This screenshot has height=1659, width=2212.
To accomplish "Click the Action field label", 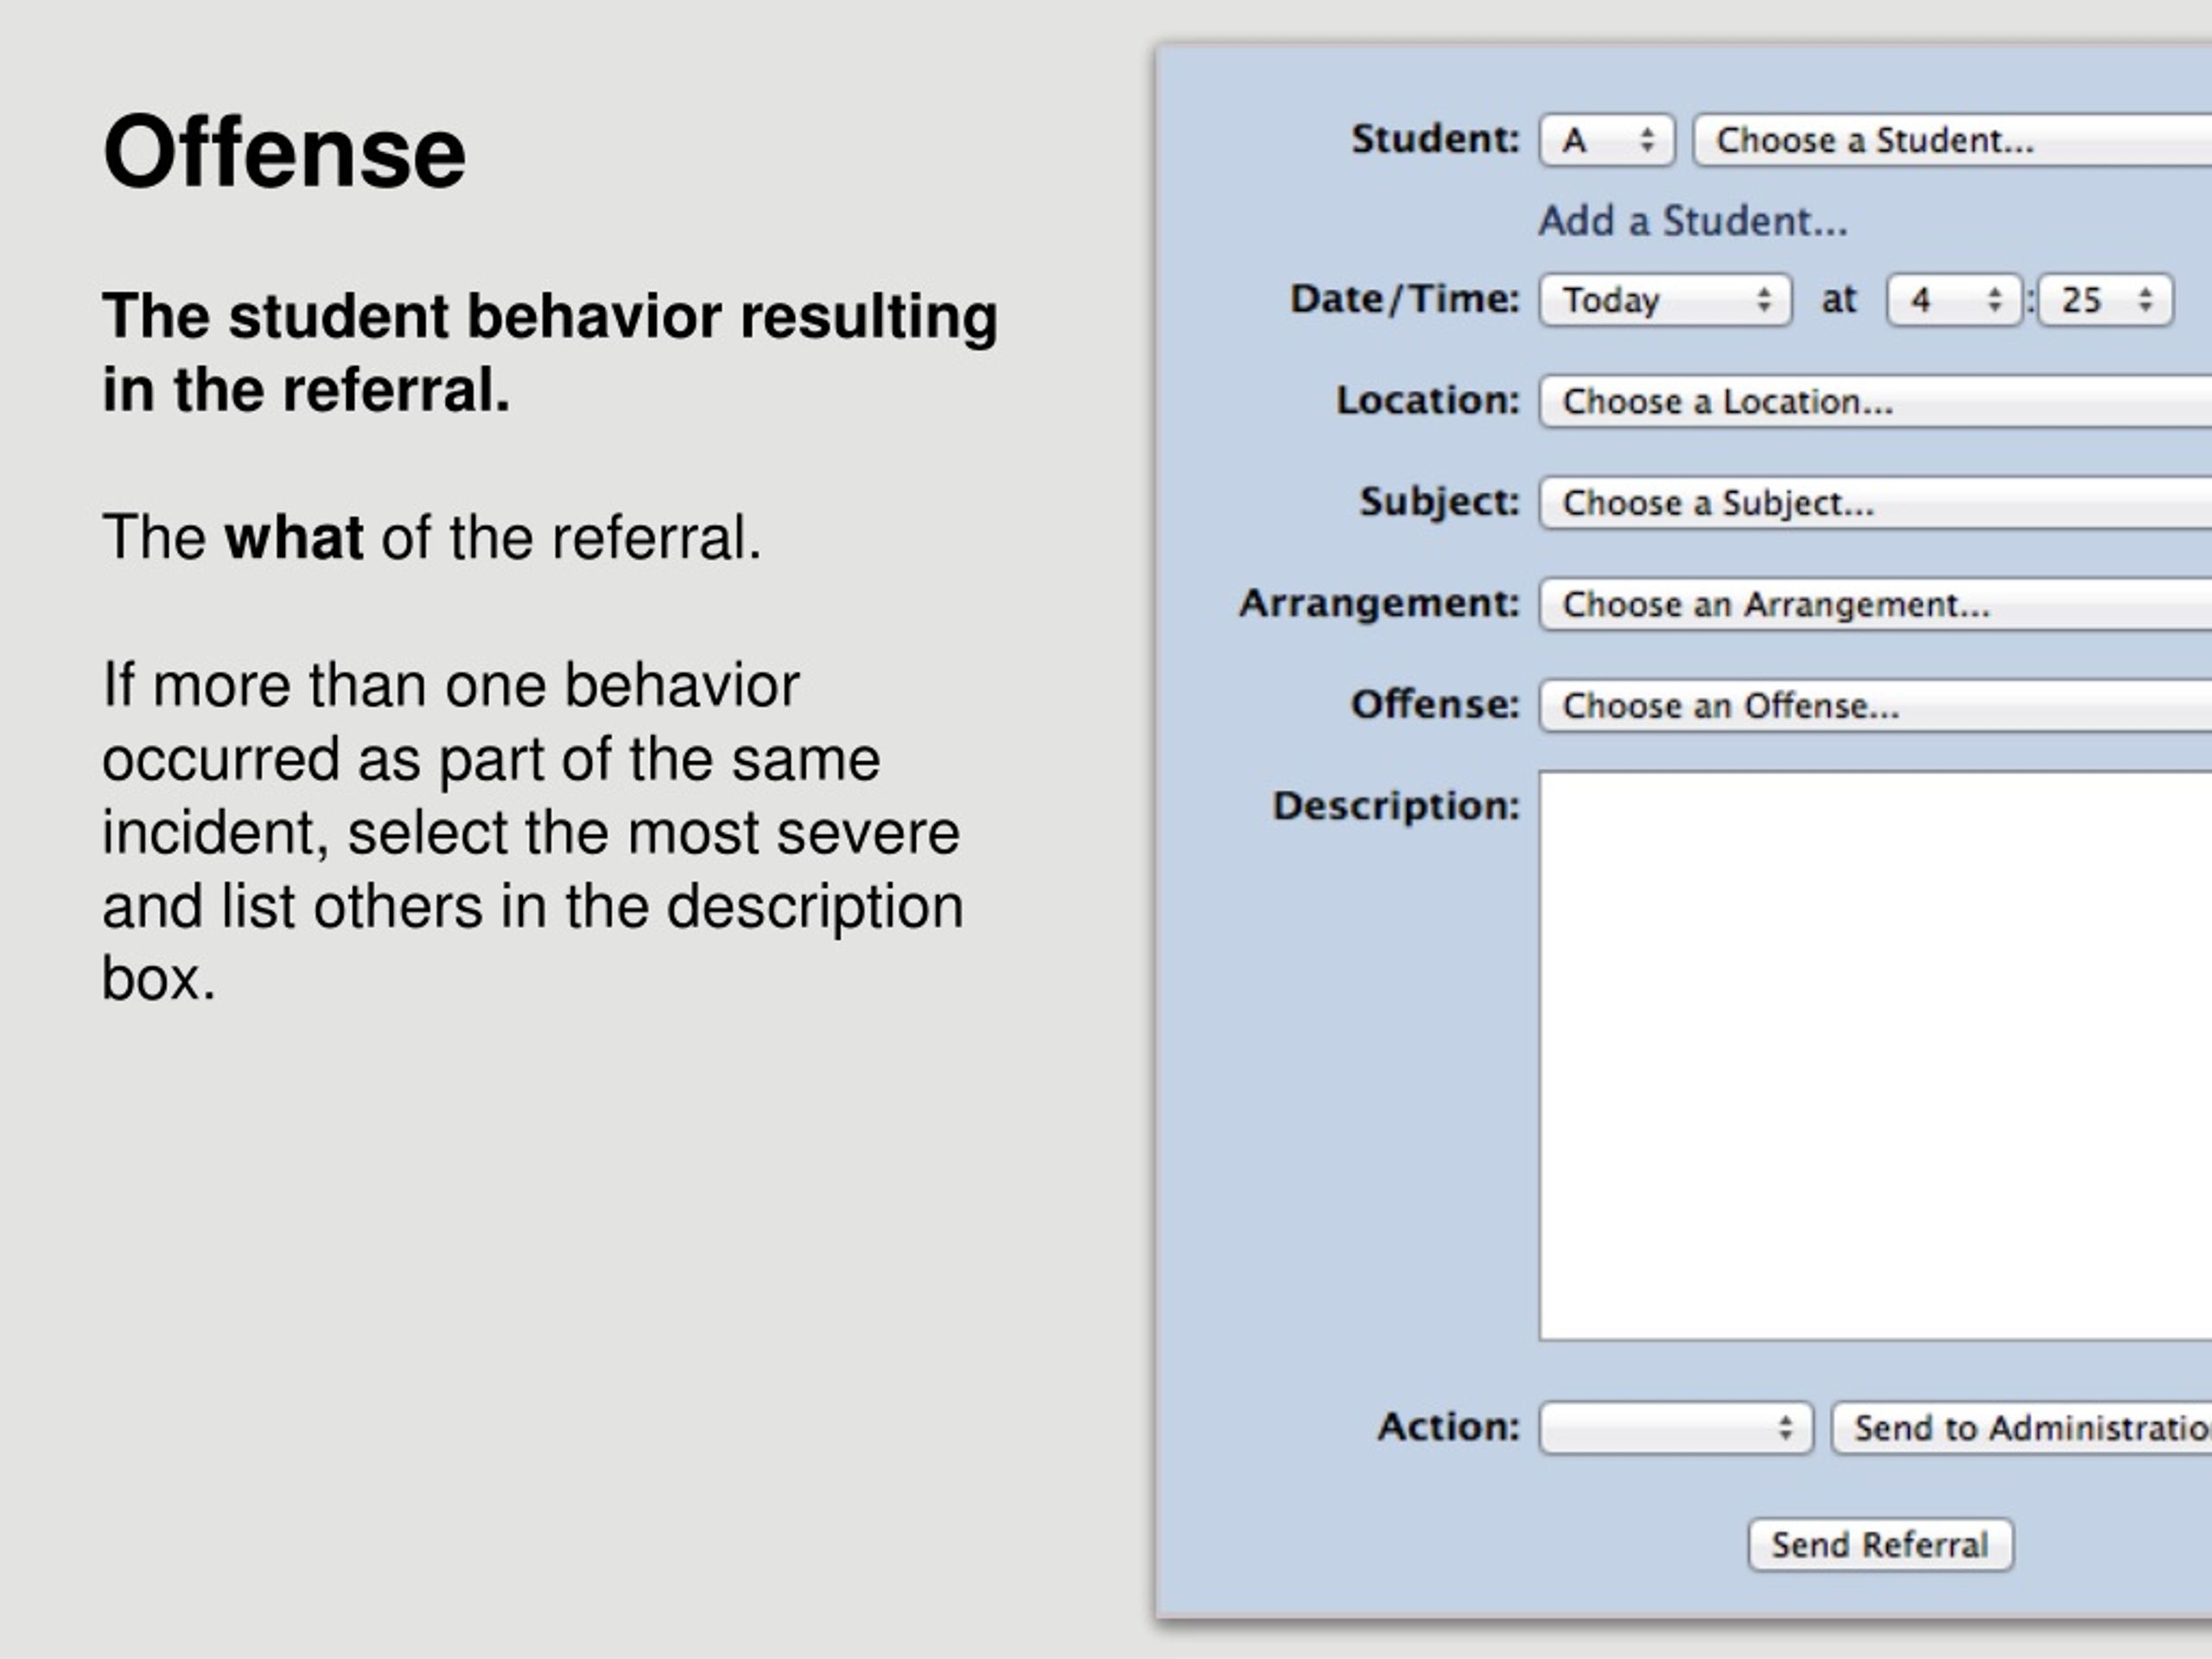I will click(1449, 1427).
